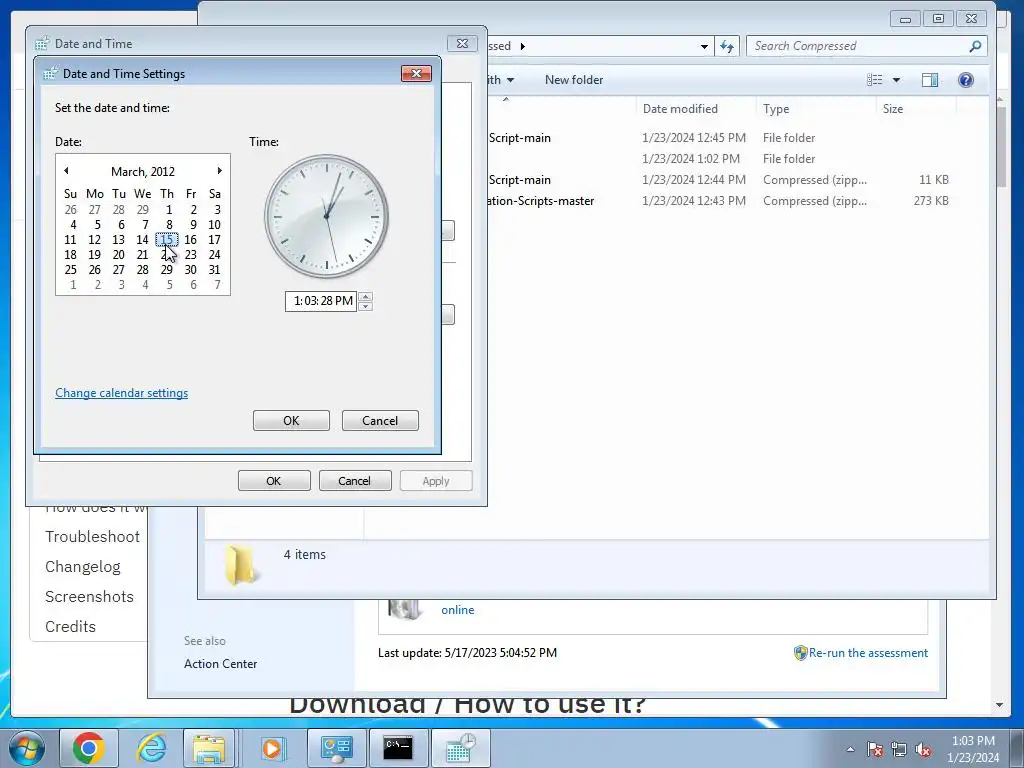This screenshot has height=768, width=1024.
Task: Switch to Windows Explorer on taskbar
Action: pos(208,748)
